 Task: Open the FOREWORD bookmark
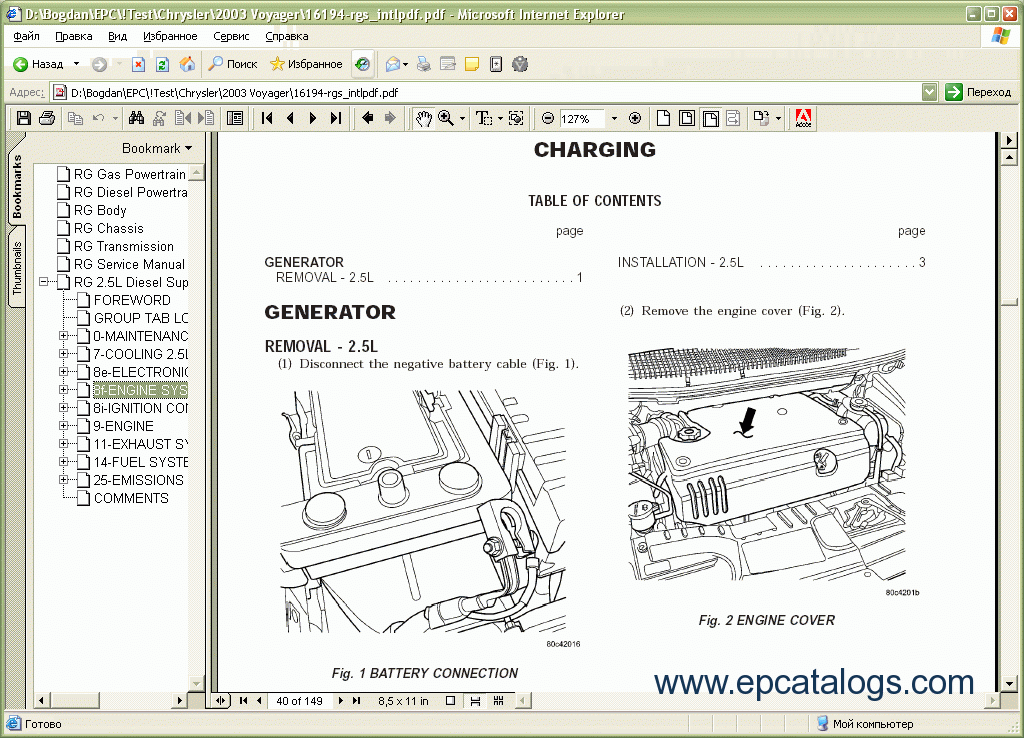132,300
